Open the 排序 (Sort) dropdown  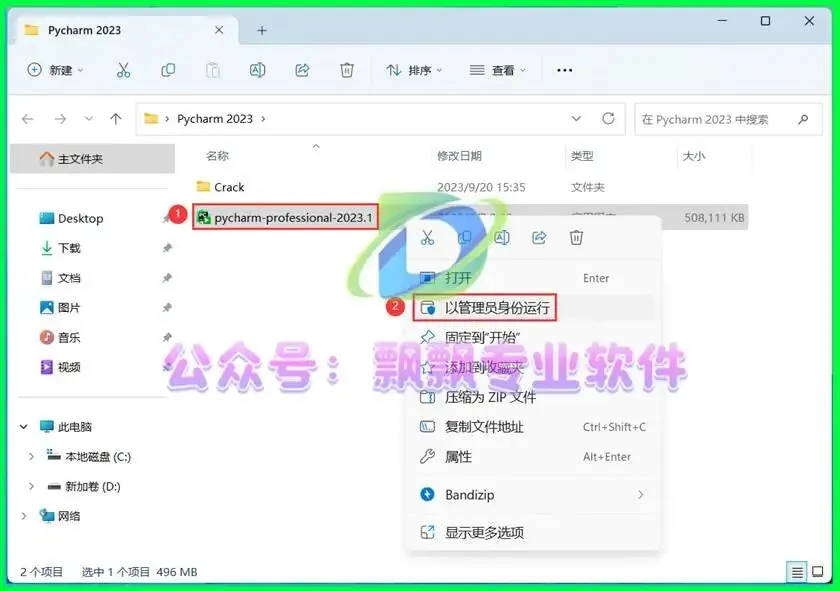point(414,70)
